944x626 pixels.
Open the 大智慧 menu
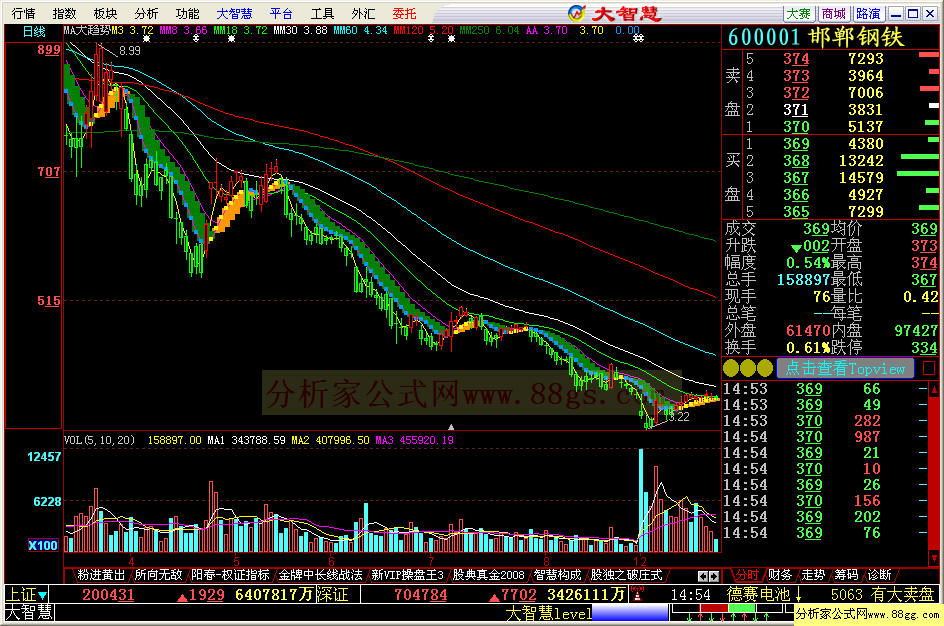point(234,13)
